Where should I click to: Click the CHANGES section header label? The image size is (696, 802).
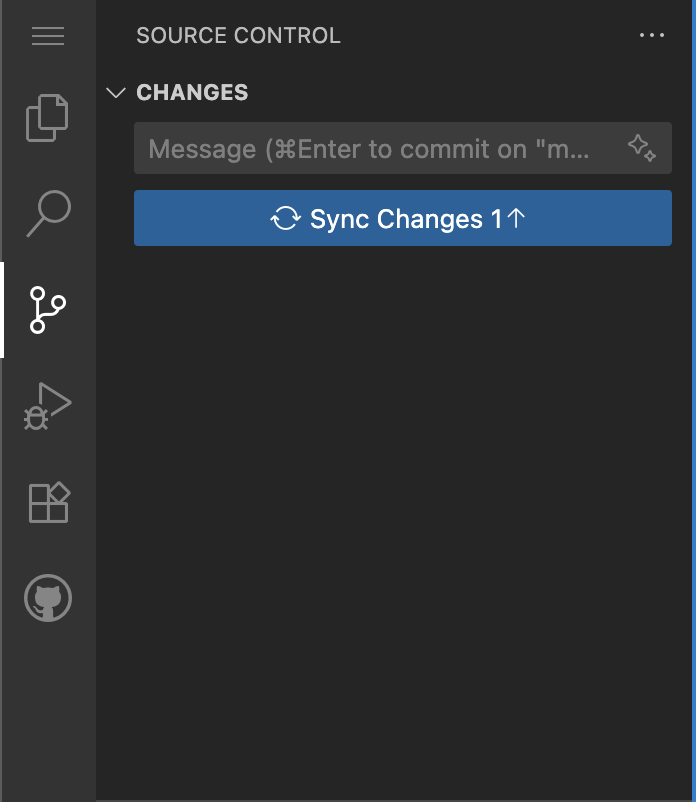192,93
